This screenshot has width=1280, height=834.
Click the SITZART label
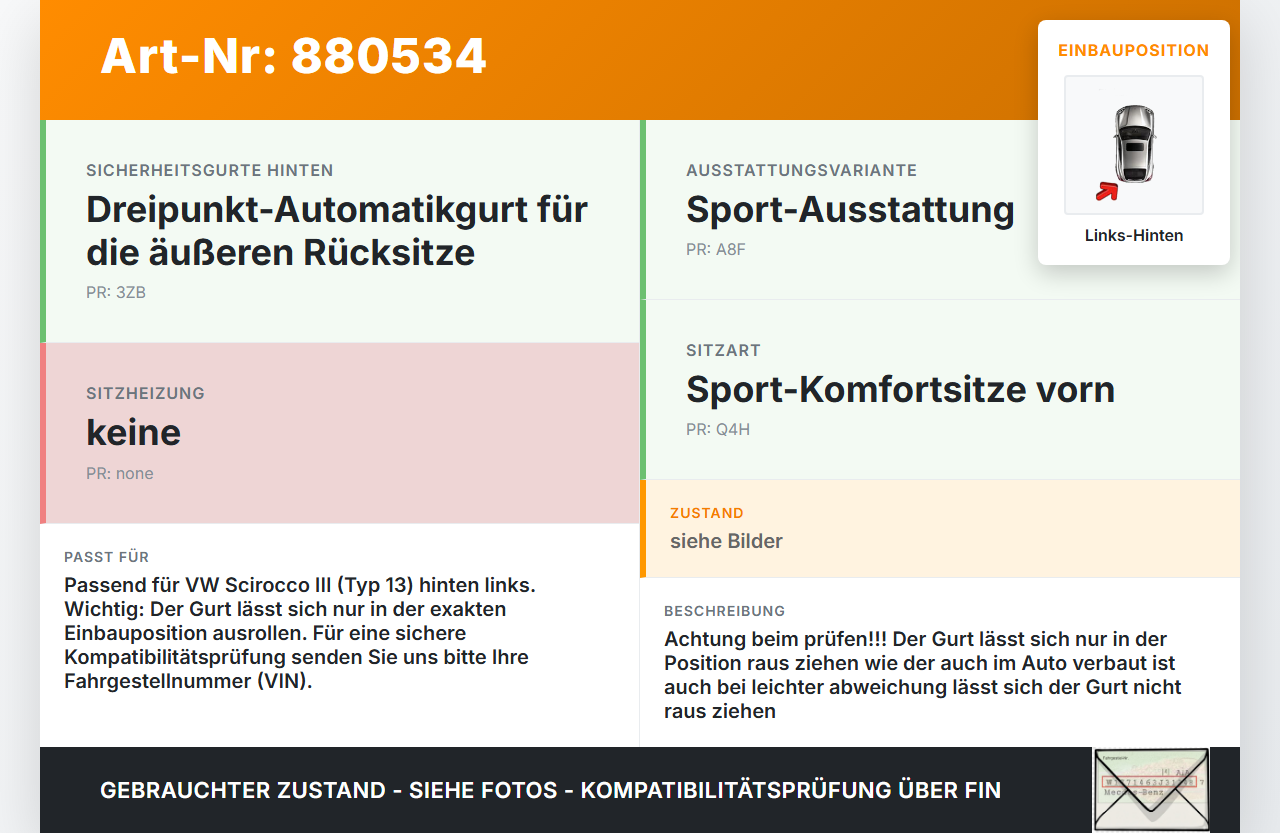pyautogui.click(x=723, y=351)
